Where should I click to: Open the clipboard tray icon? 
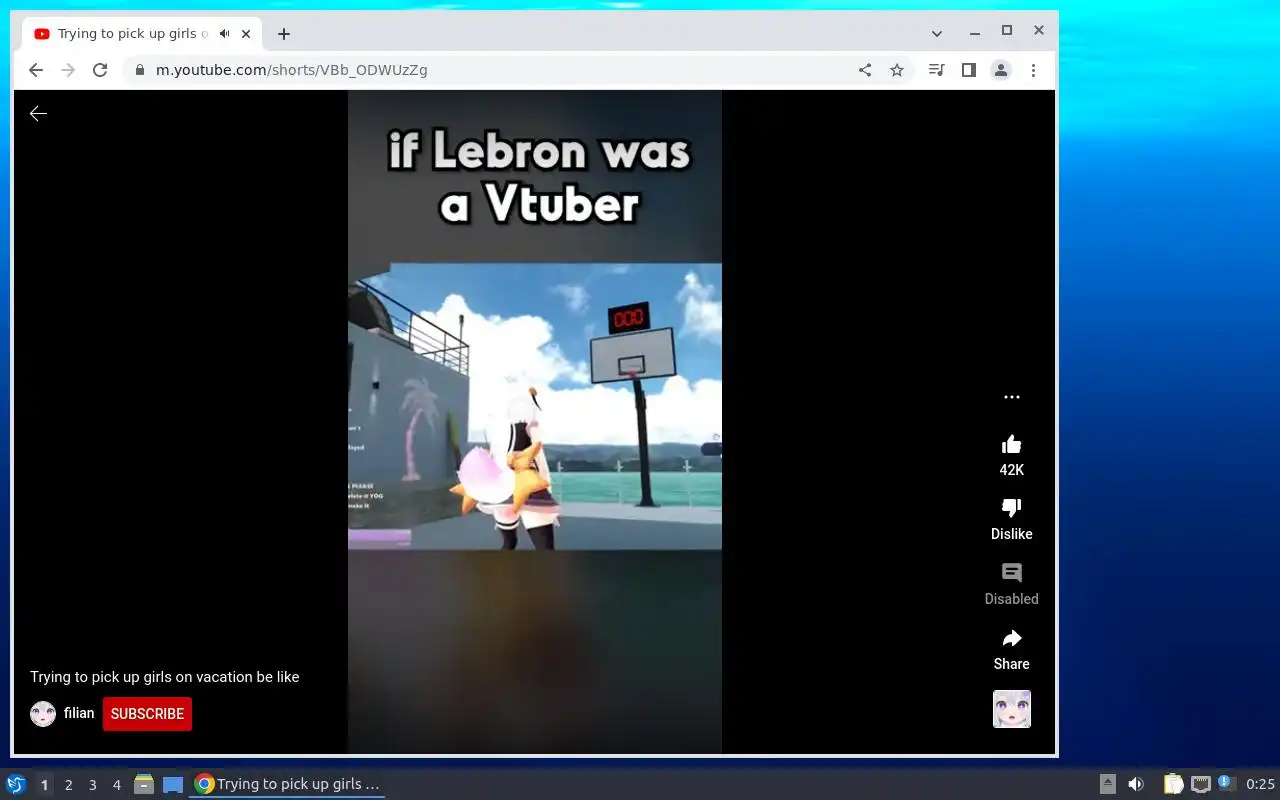(x=1173, y=784)
